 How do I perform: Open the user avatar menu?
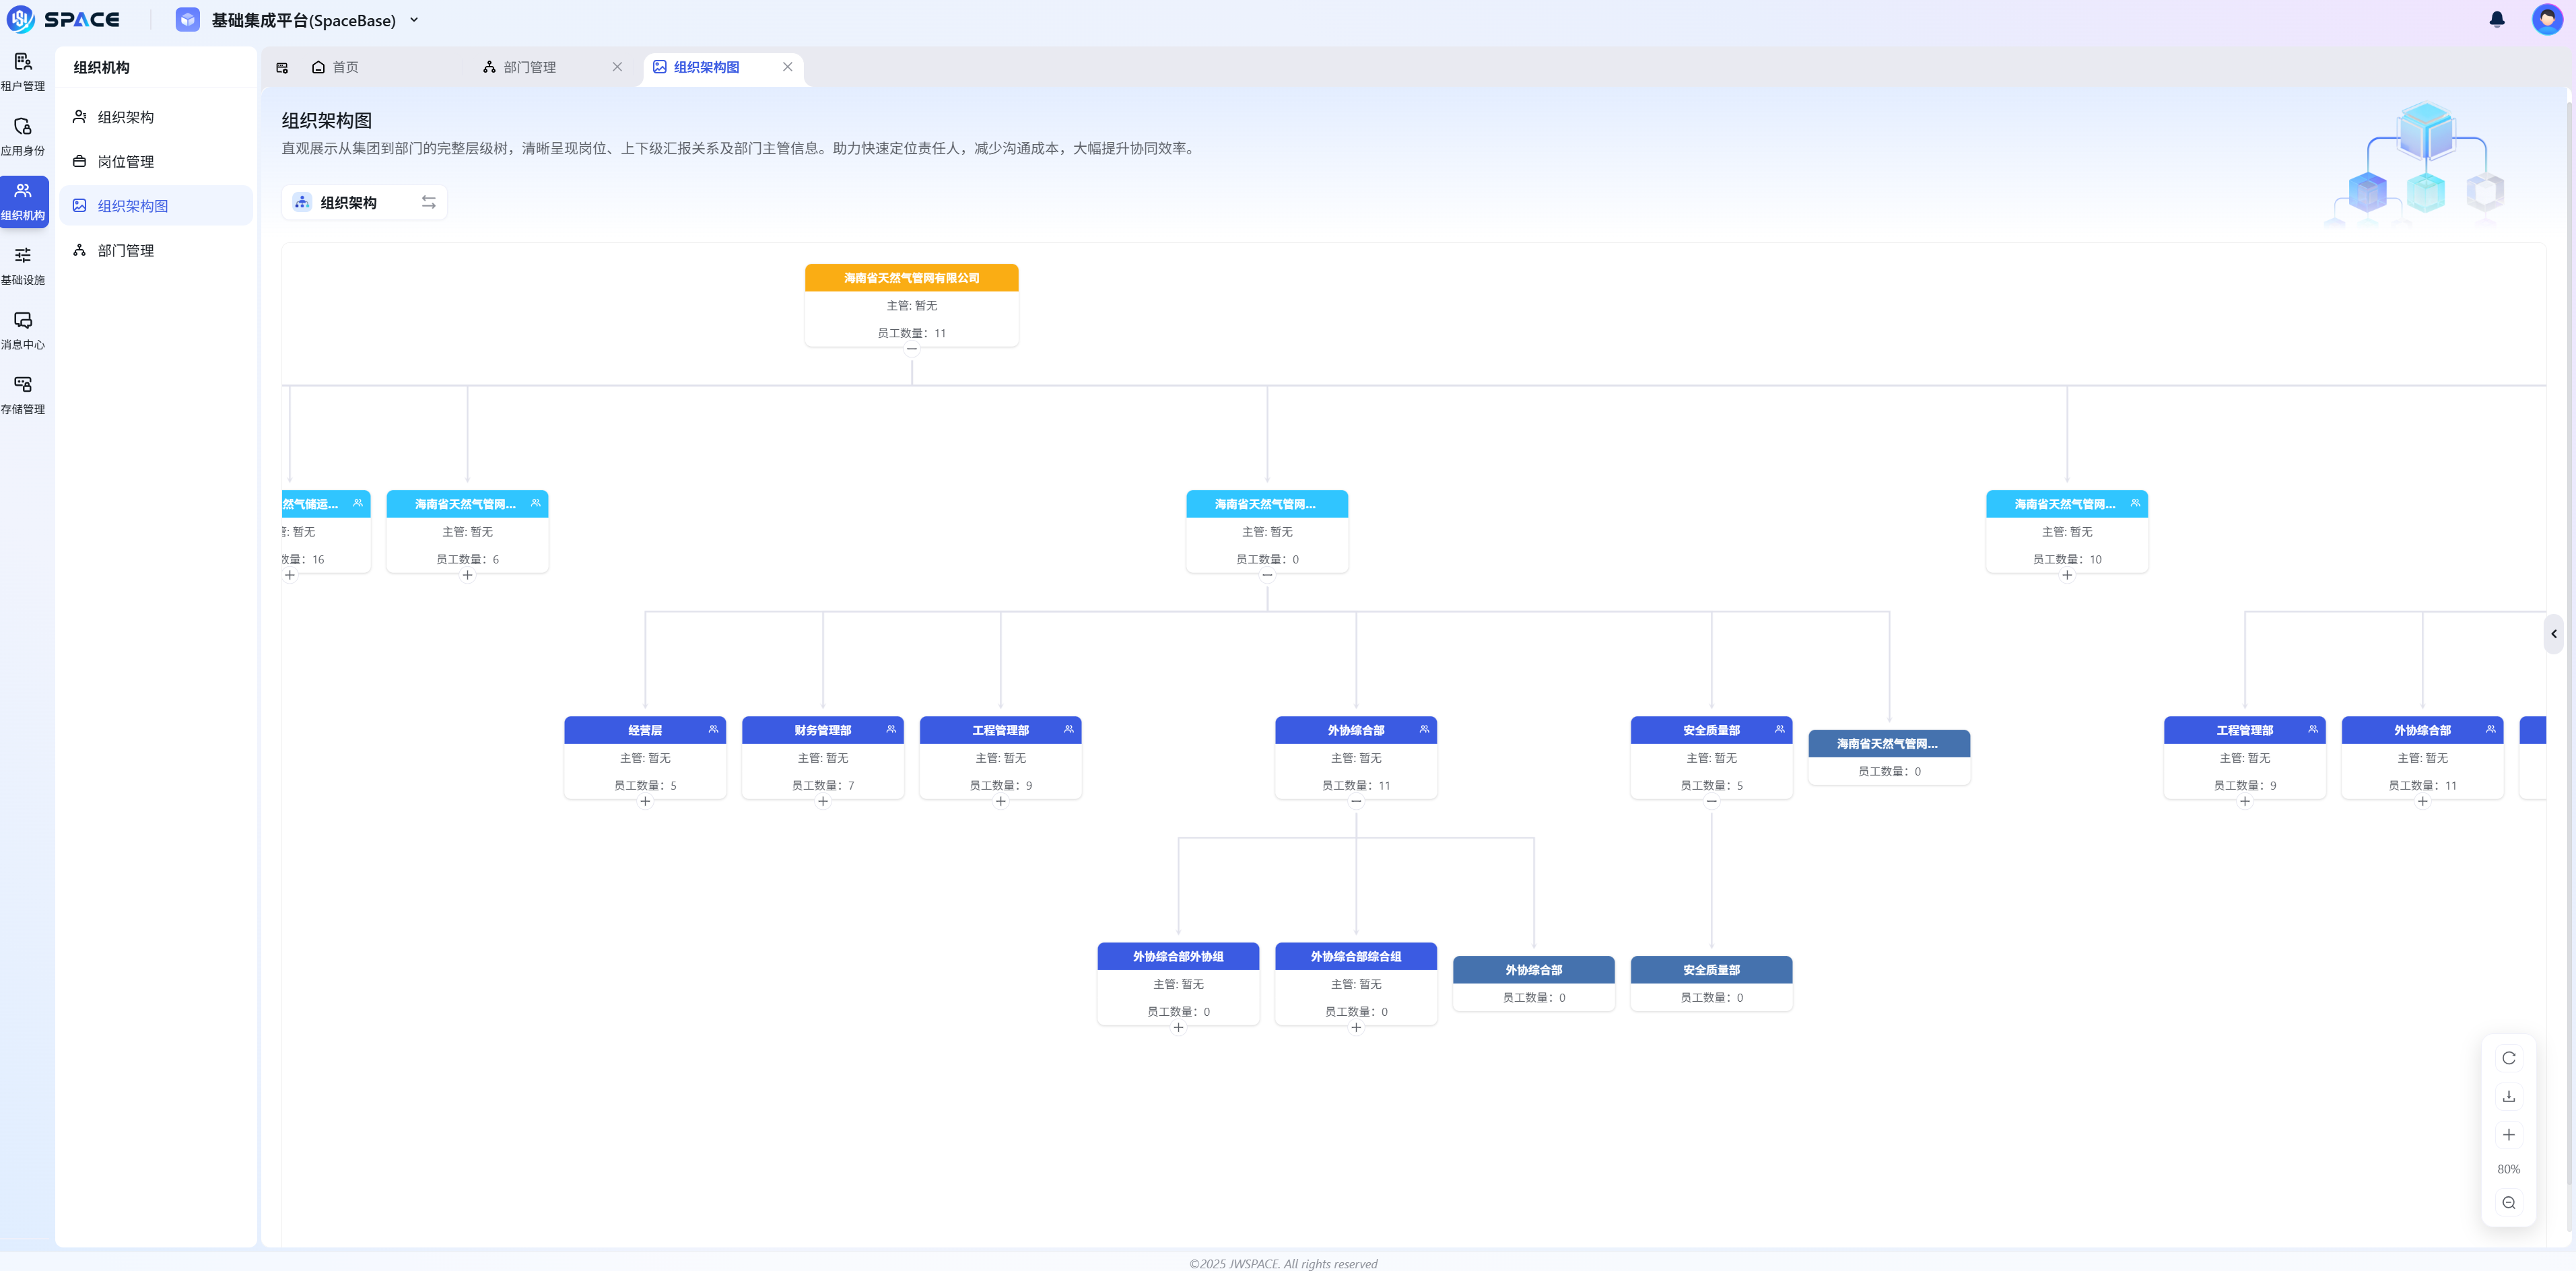pyautogui.click(x=2546, y=20)
